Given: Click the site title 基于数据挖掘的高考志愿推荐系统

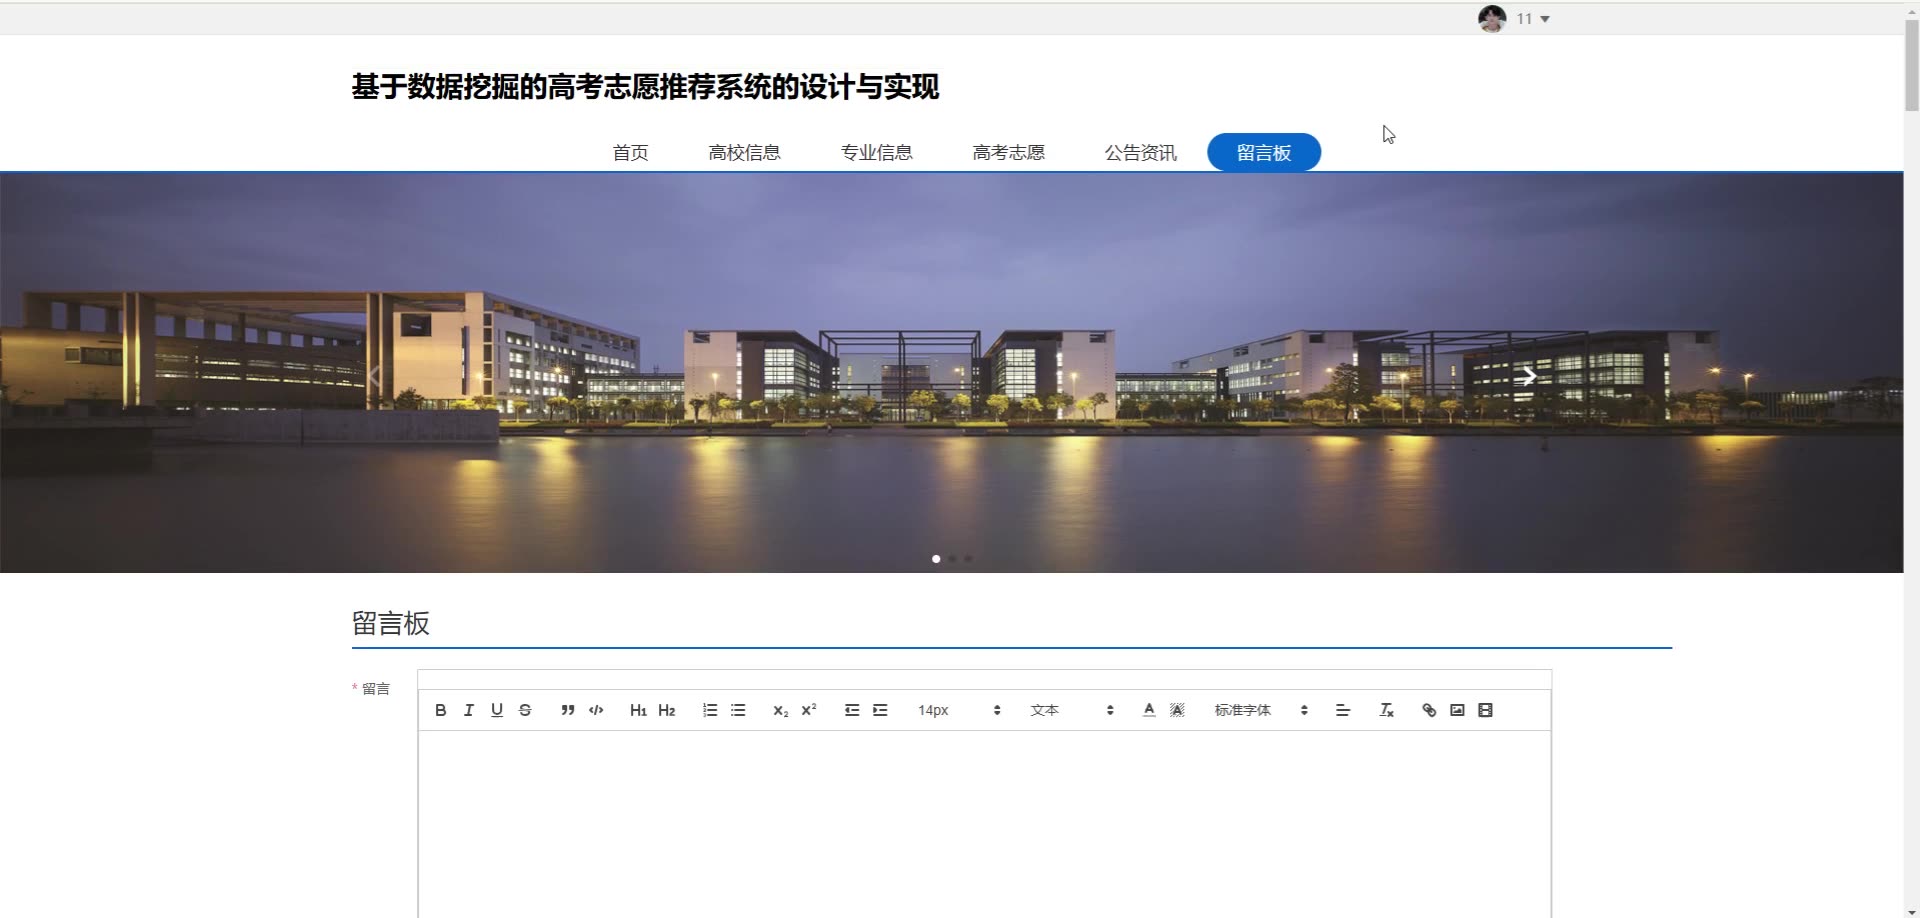Looking at the screenshot, I should coord(645,87).
